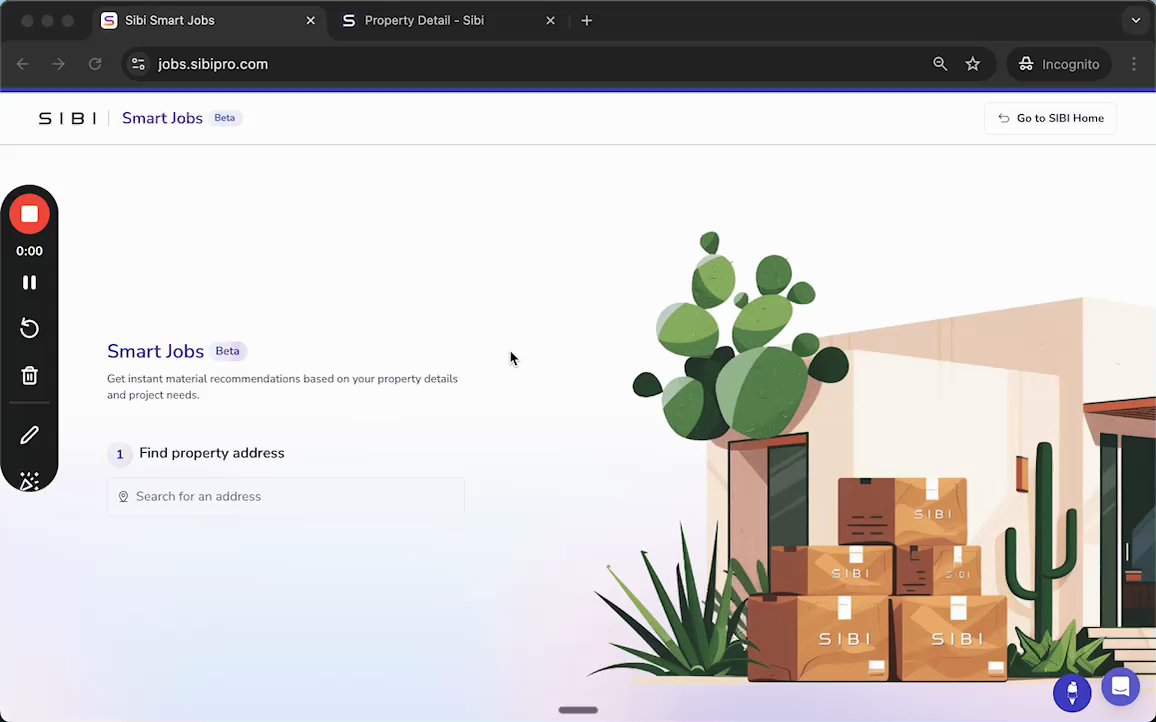The width and height of the screenshot is (1156, 722).
Task: Click the Smart Jobs heading in main content
Action: click(156, 351)
